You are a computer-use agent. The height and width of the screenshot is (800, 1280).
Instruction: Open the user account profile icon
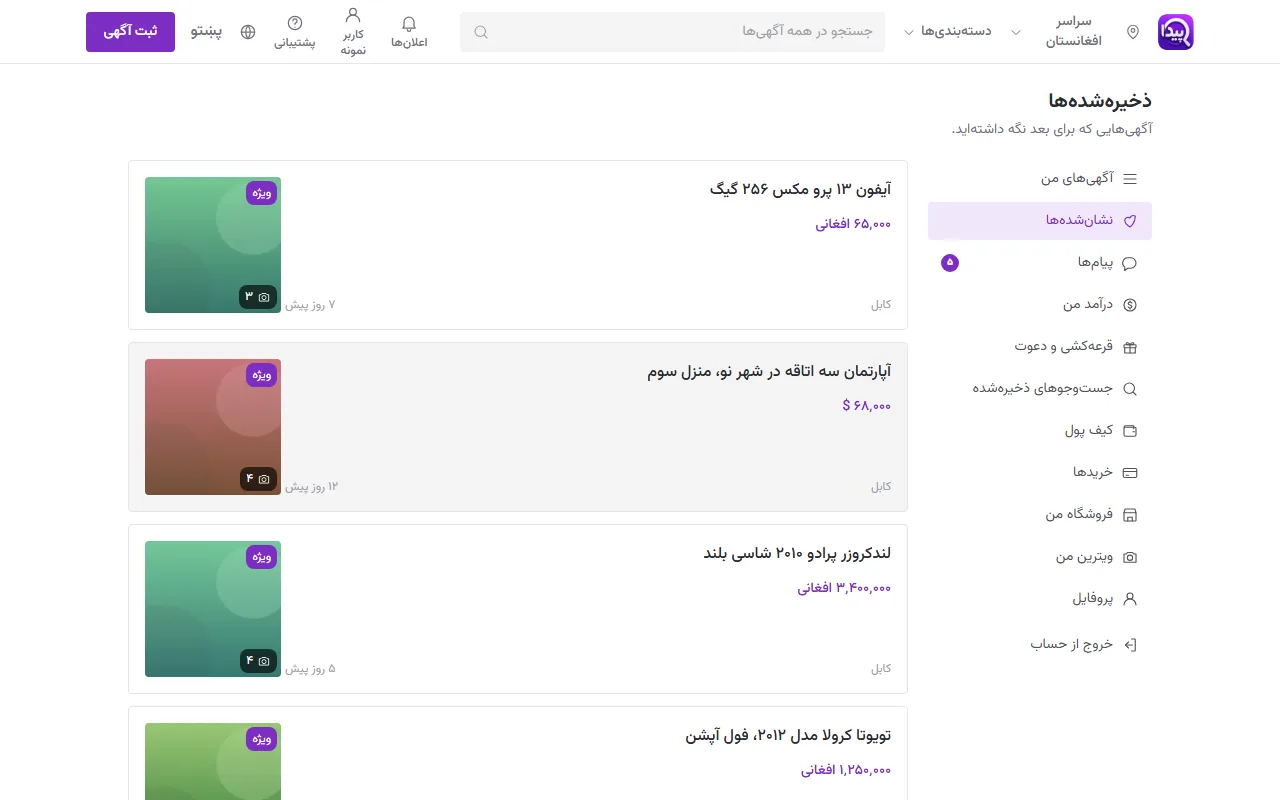353,15
